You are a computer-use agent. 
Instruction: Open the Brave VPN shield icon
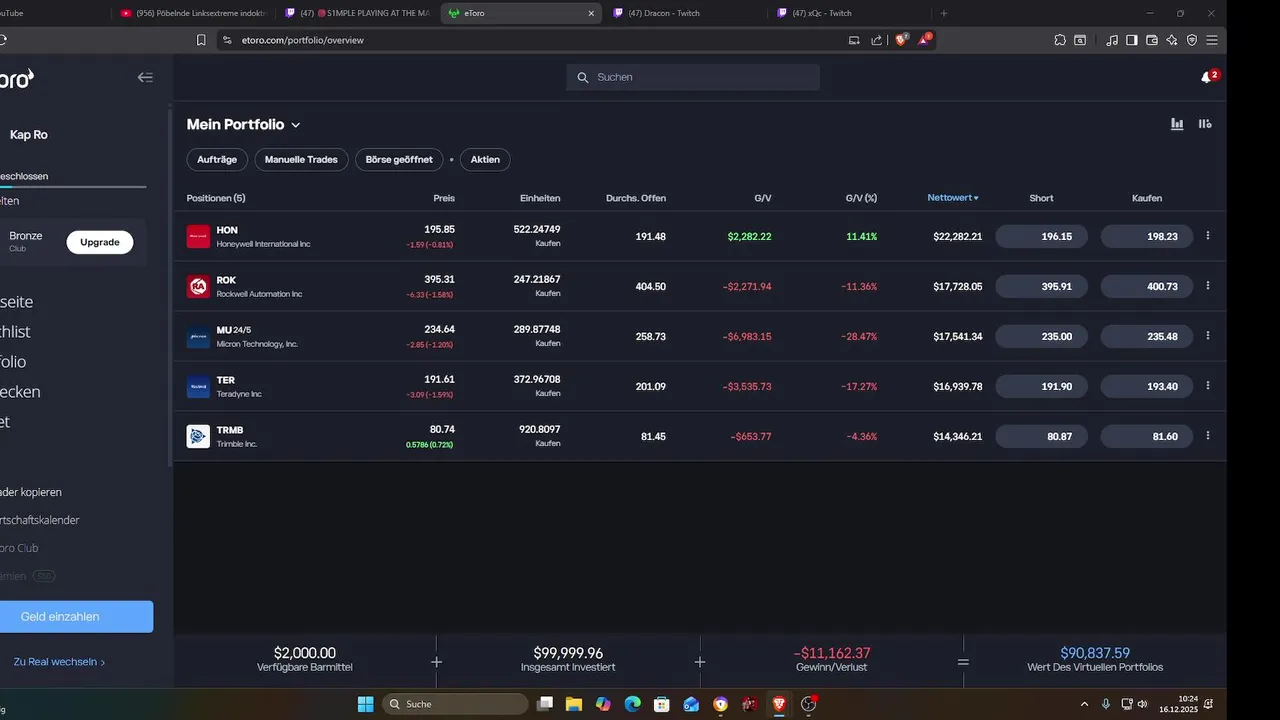pyautogui.click(x=1192, y=40)
